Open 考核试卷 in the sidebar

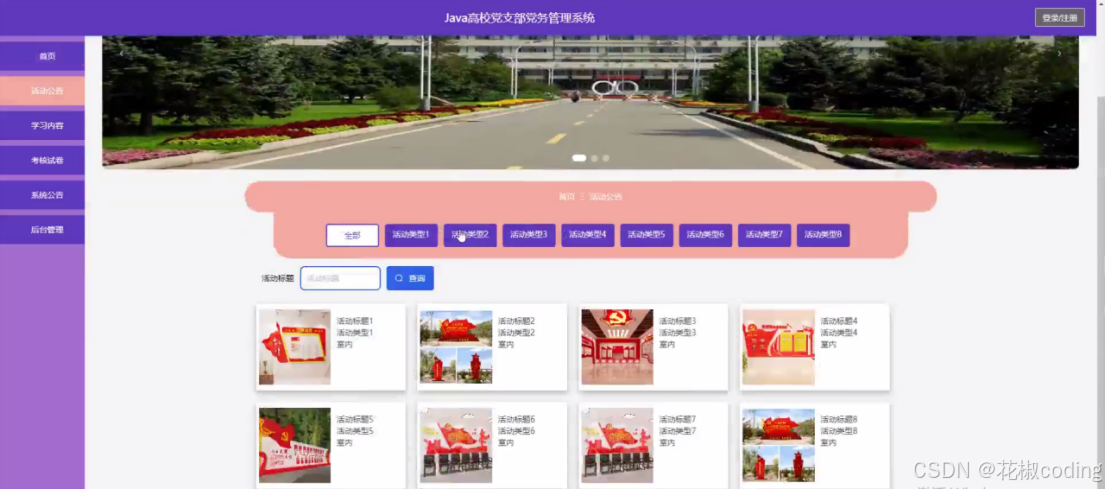(x=42, y=160)
